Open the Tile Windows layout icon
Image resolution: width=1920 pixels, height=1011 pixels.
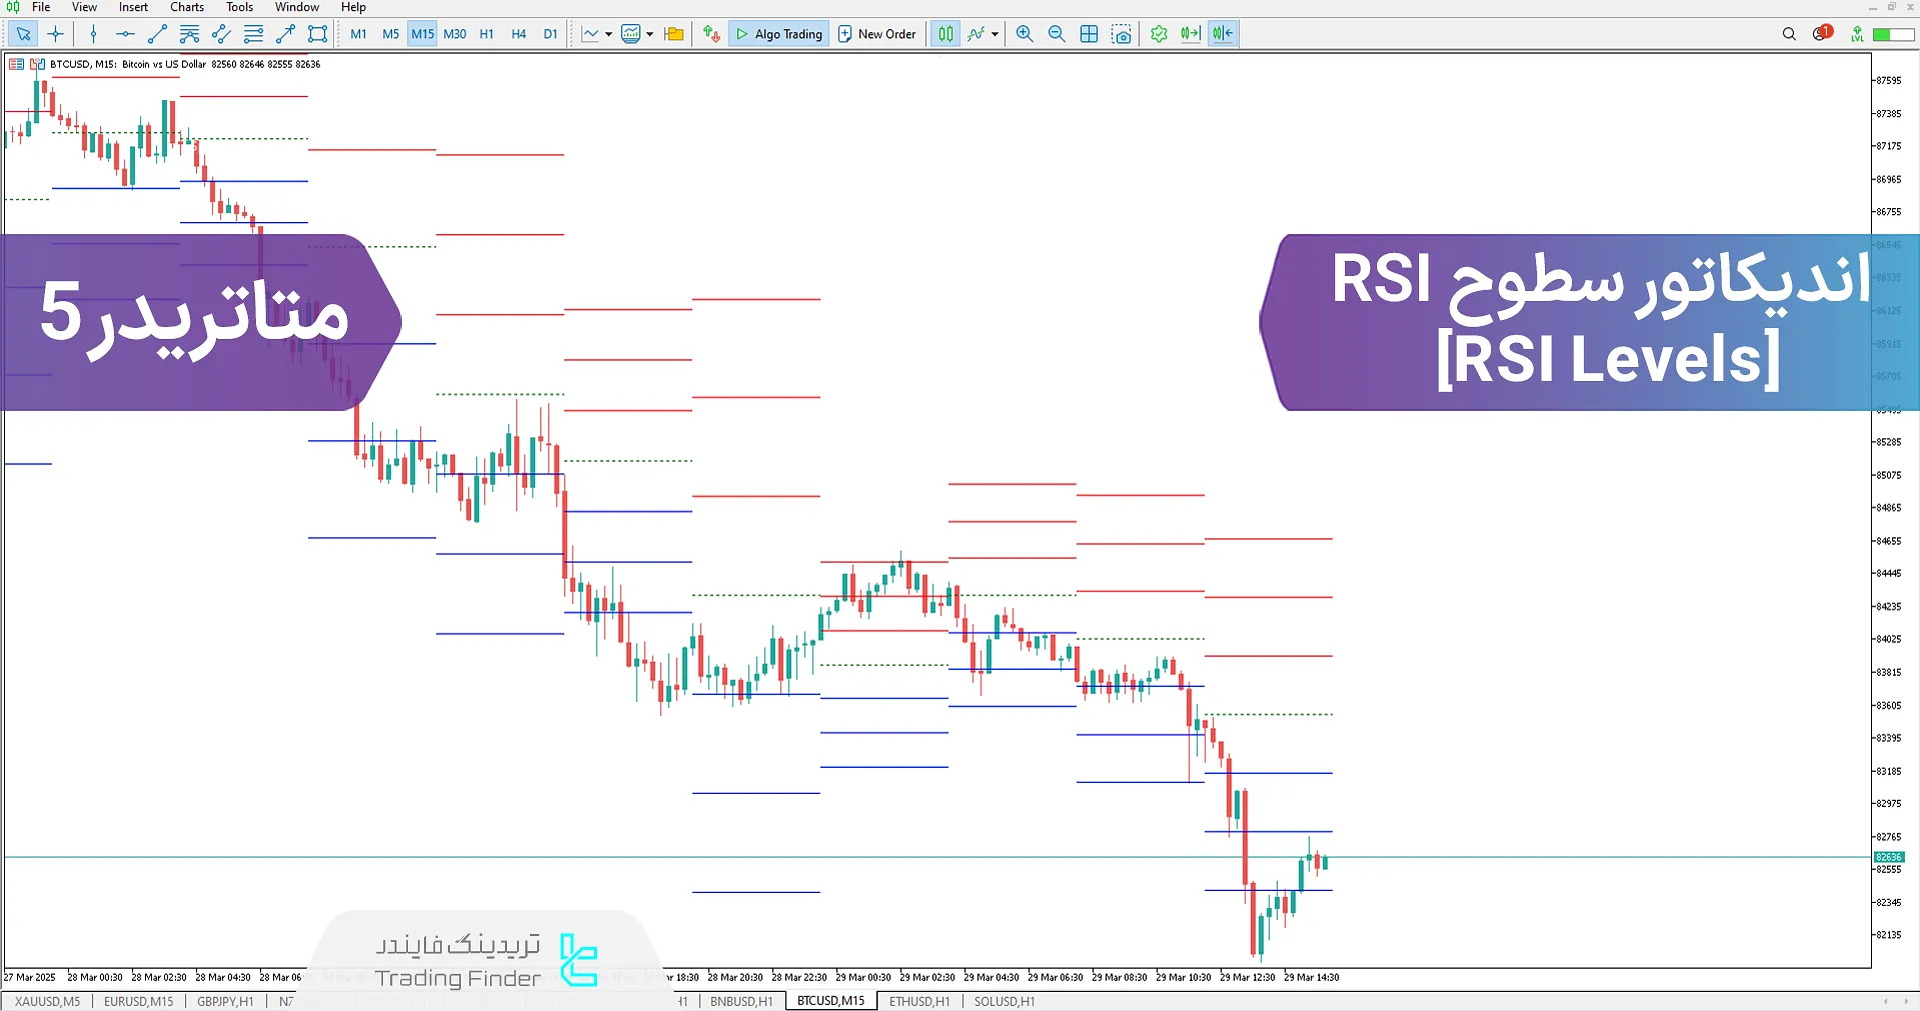1089,33
